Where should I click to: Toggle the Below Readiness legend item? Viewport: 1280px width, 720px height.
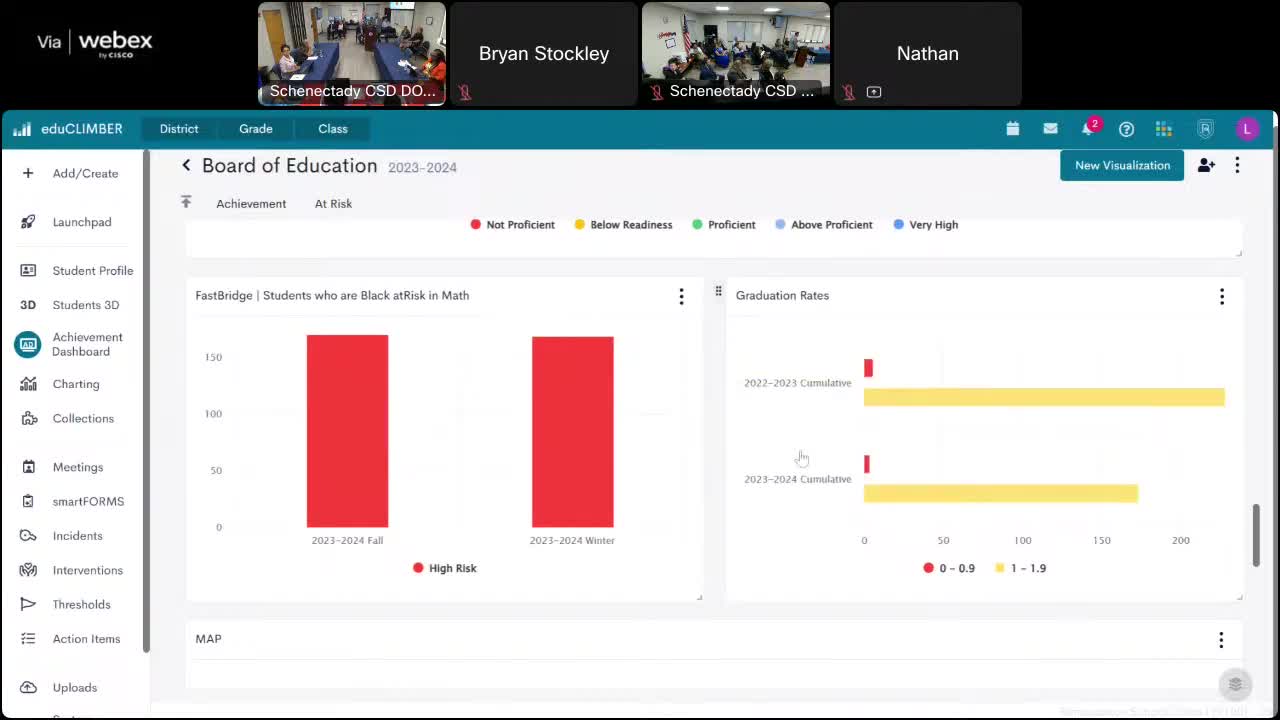[623, 225]
